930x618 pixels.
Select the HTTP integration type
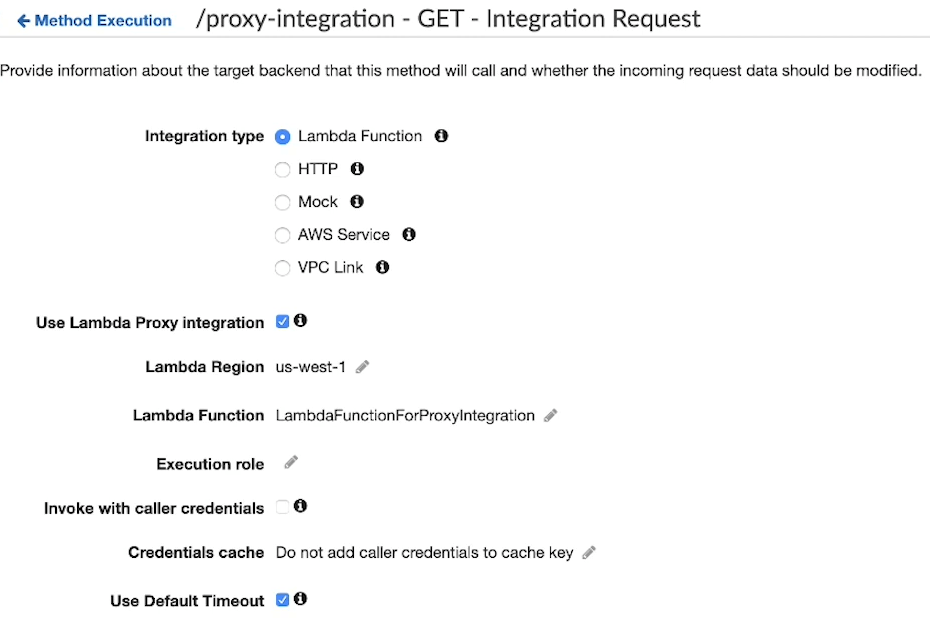coord(282,169)
